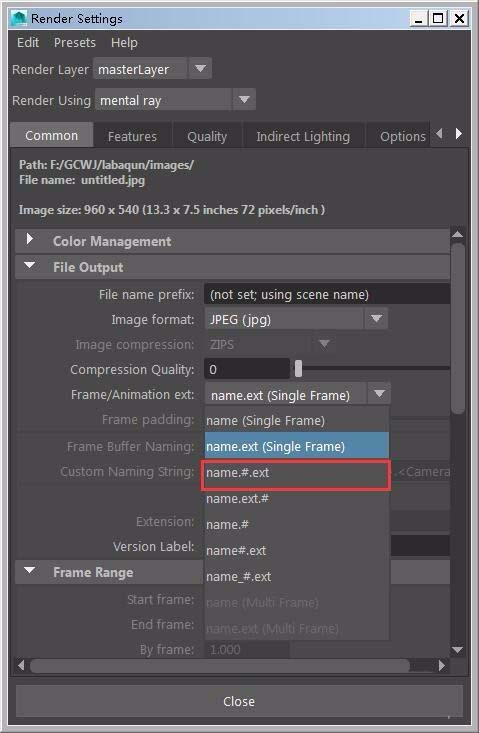Viewport: 479px width, 733px height.
Task: Switch to the Quality tab
Action: pyautogui.click(x=207, y=137)
